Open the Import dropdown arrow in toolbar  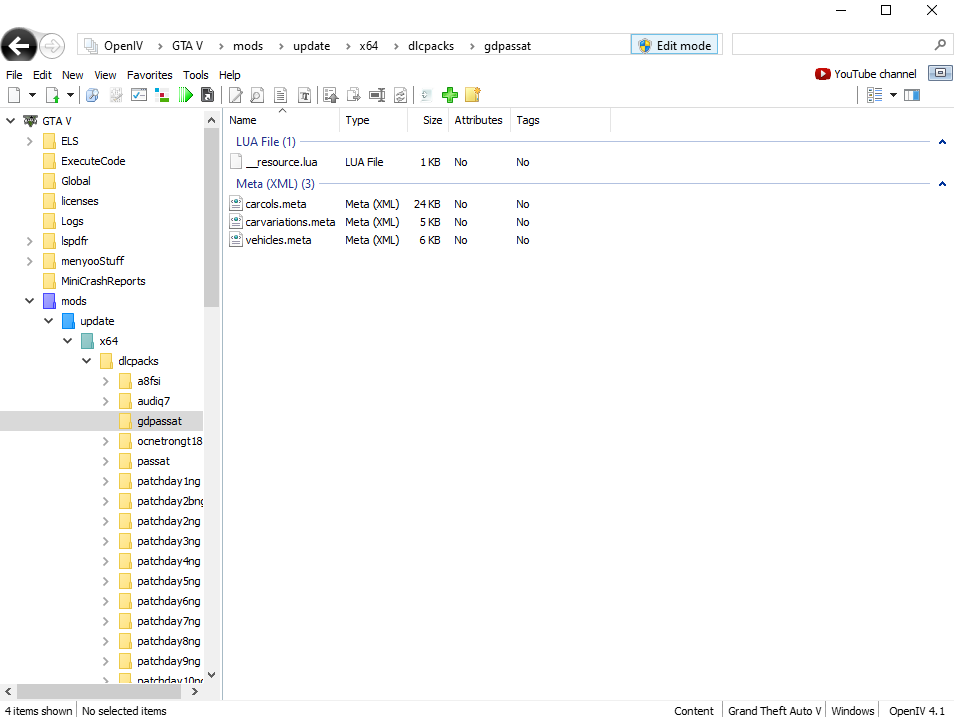71,95
